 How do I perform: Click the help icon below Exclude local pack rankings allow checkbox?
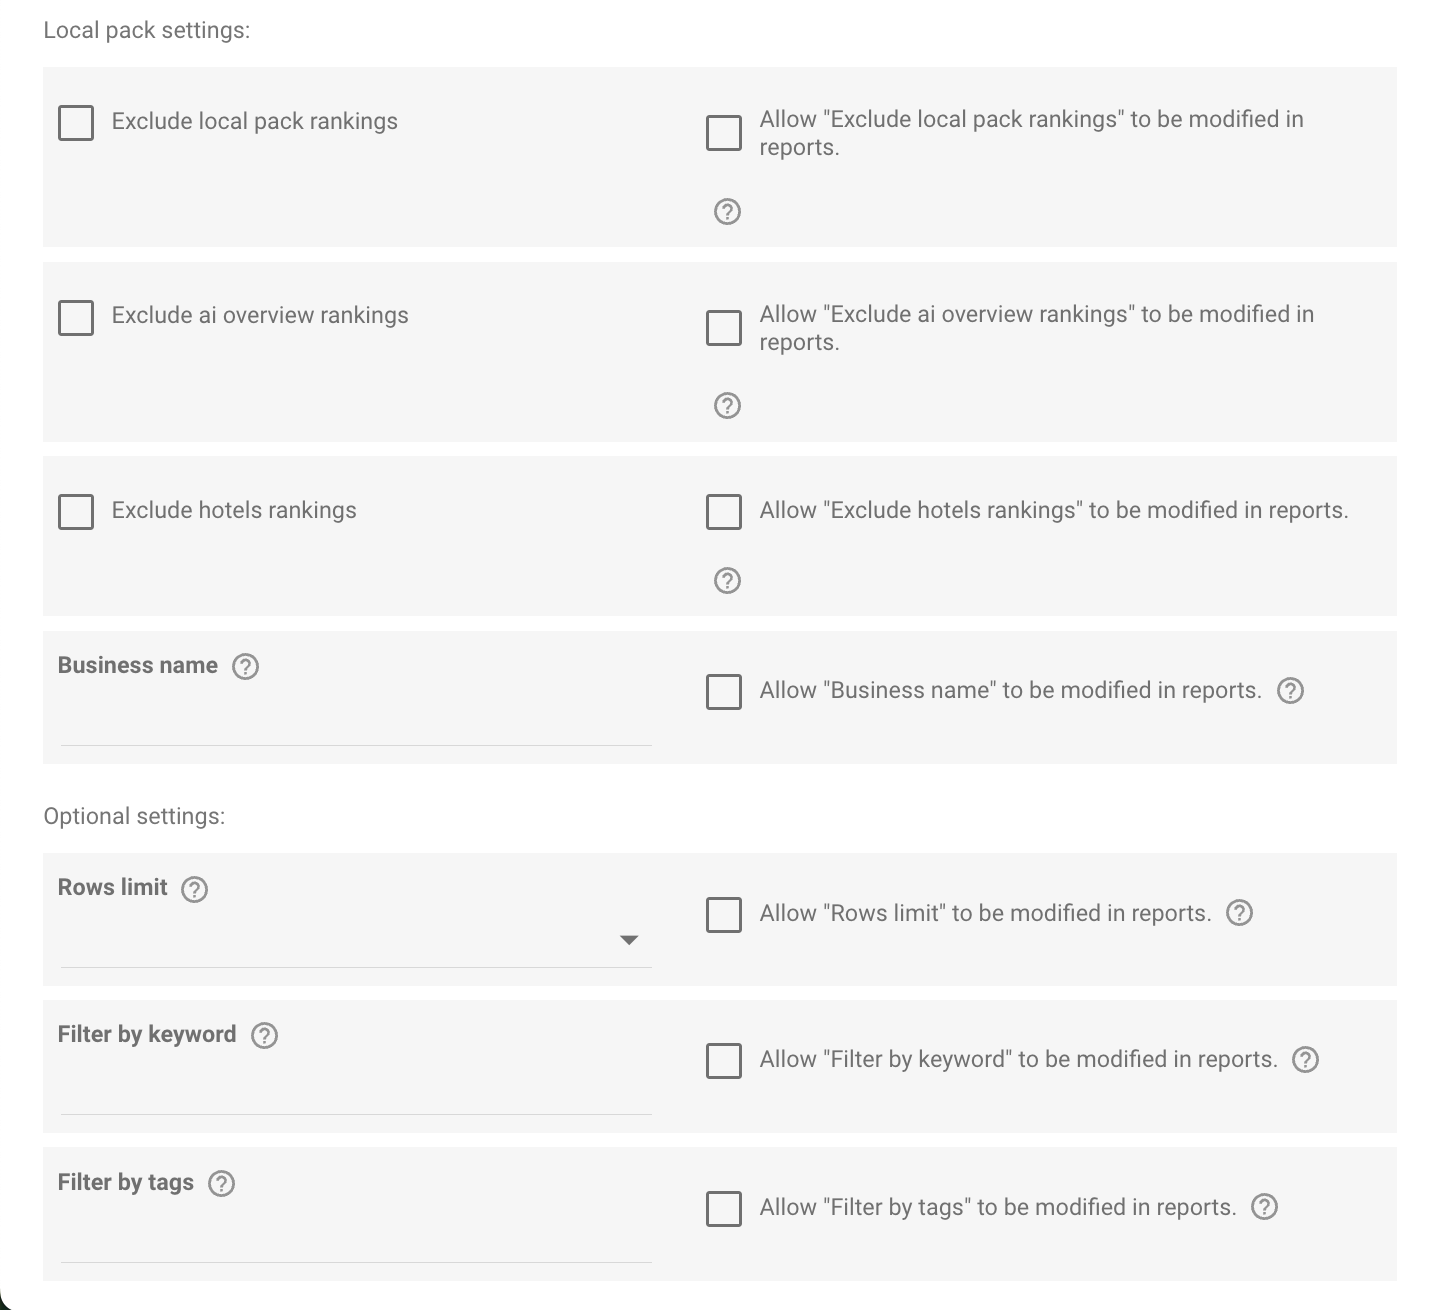point(727,211)
